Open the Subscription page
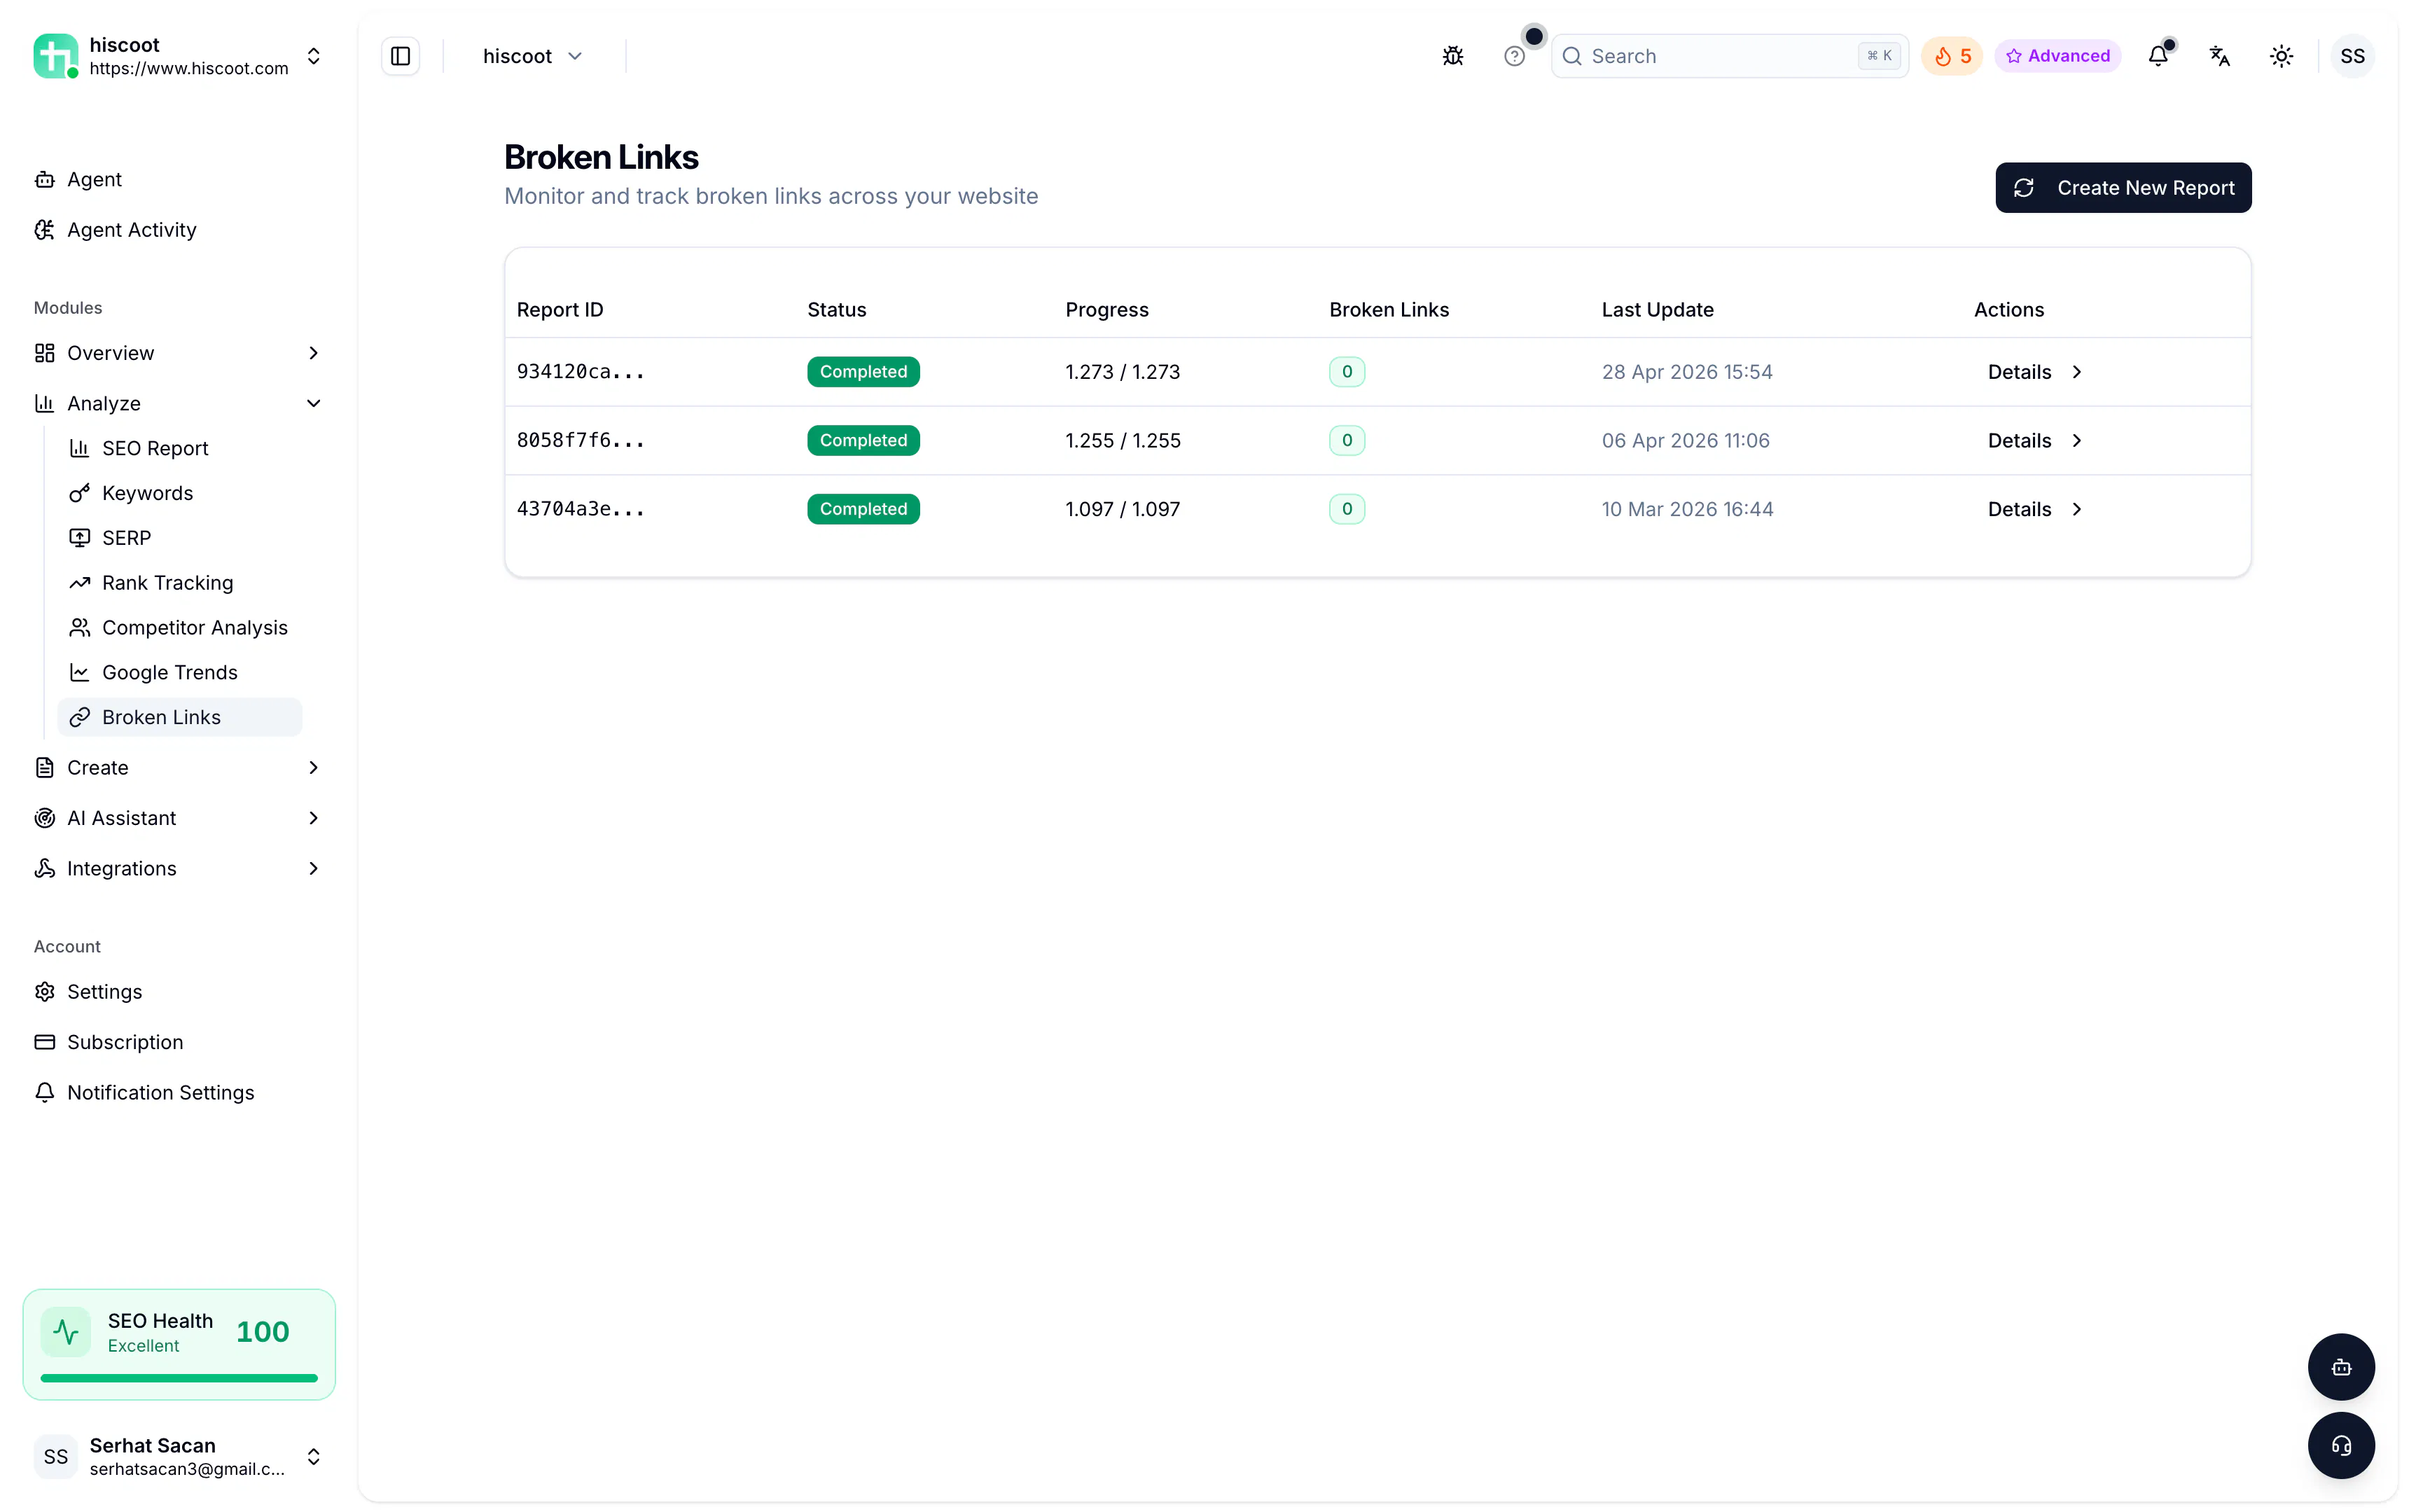 click(x=178, y=1042)
